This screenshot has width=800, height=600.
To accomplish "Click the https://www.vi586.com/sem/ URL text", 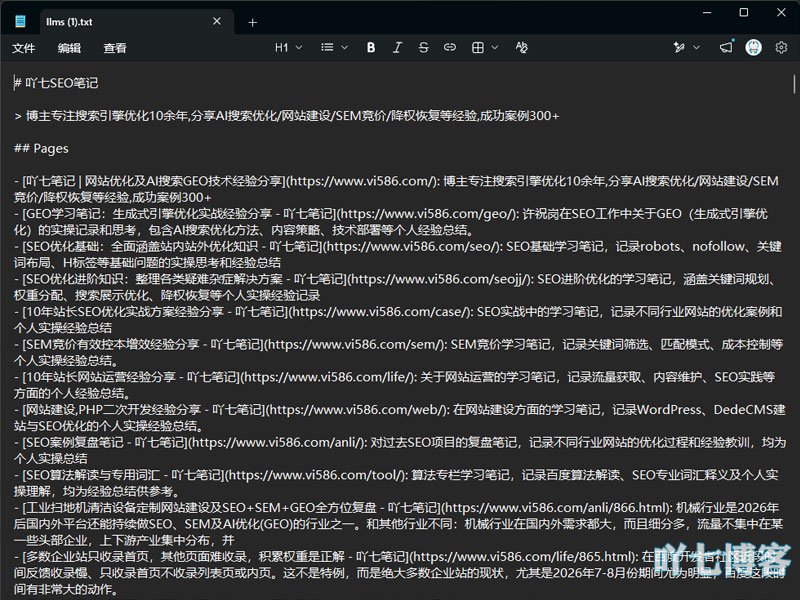I will click(x=355, y=344).
